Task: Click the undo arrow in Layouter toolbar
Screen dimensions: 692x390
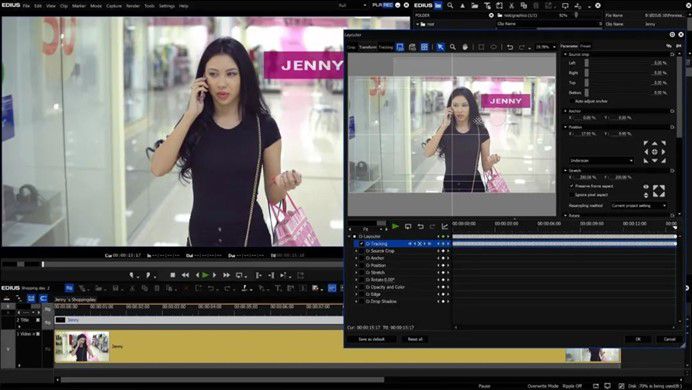Action: tap(510, 47)
